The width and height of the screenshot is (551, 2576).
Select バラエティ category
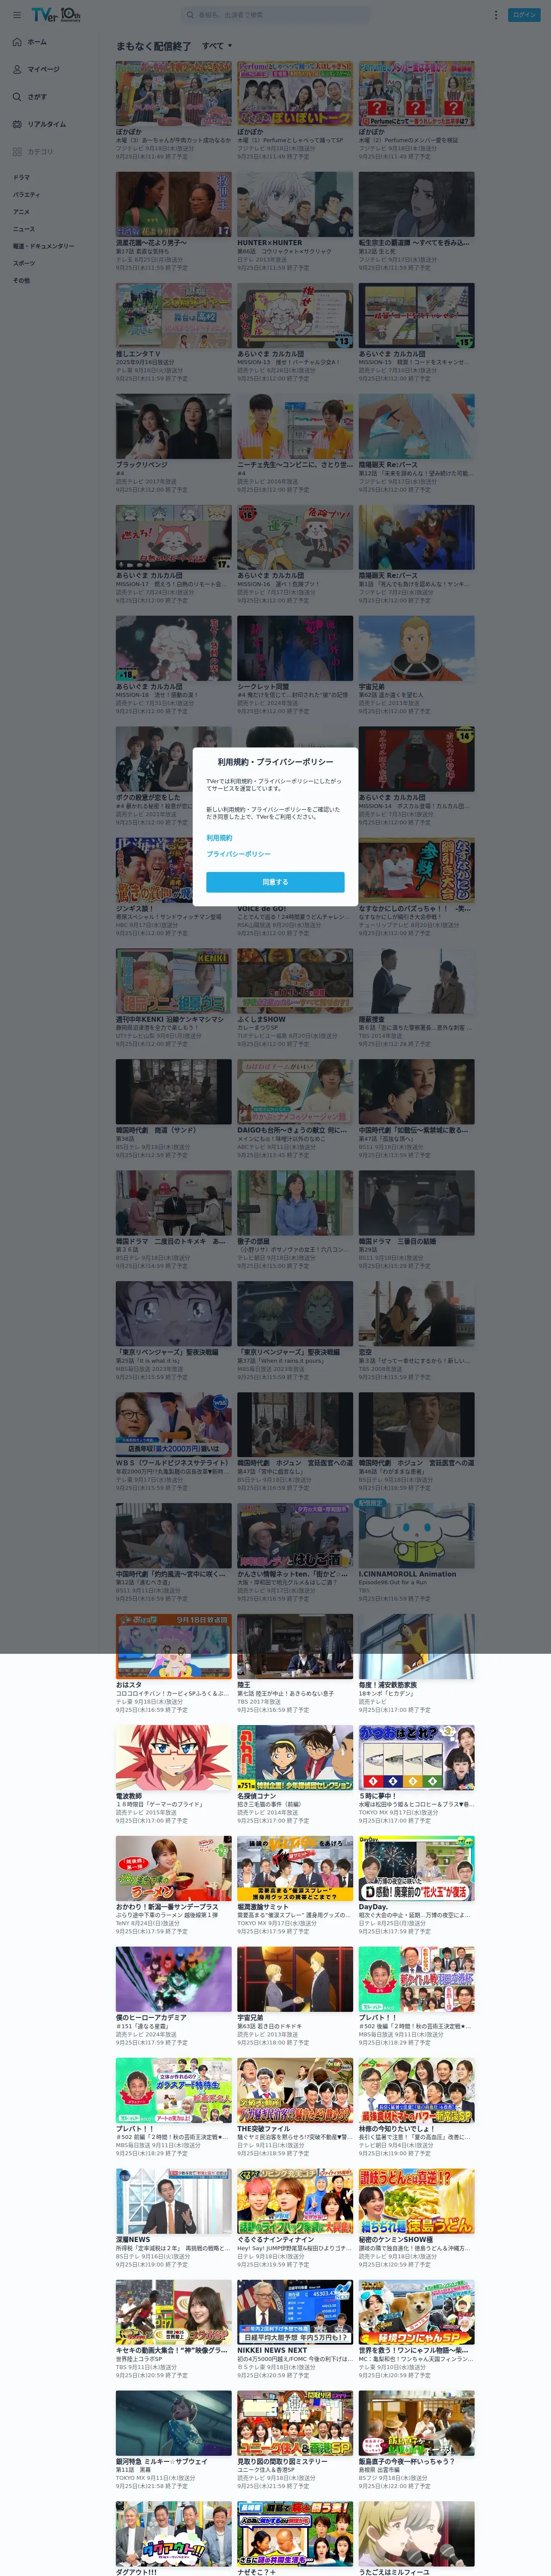pyautogui.click(x=26, y=195)
